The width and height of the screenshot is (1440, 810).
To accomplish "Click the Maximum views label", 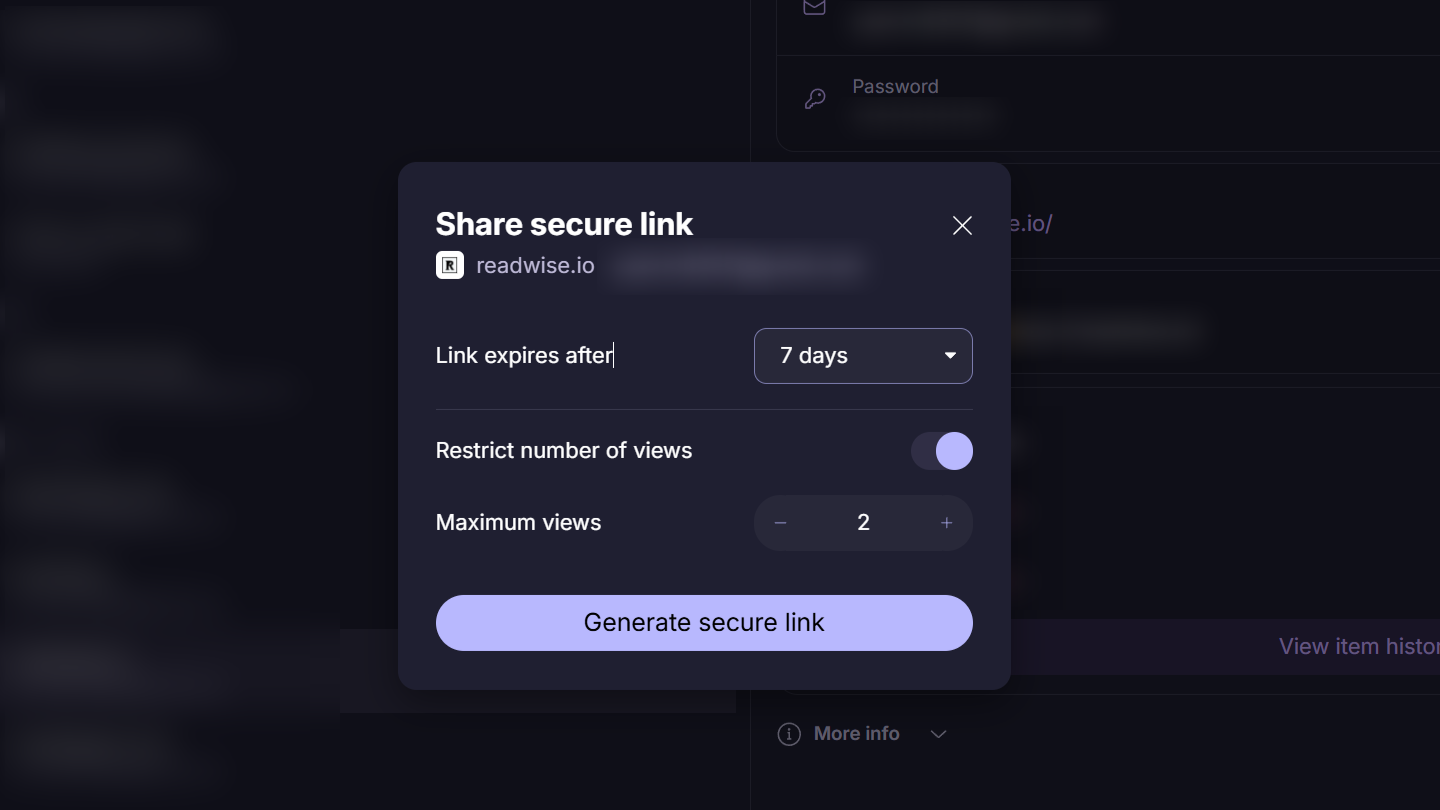I will [518, 523].
